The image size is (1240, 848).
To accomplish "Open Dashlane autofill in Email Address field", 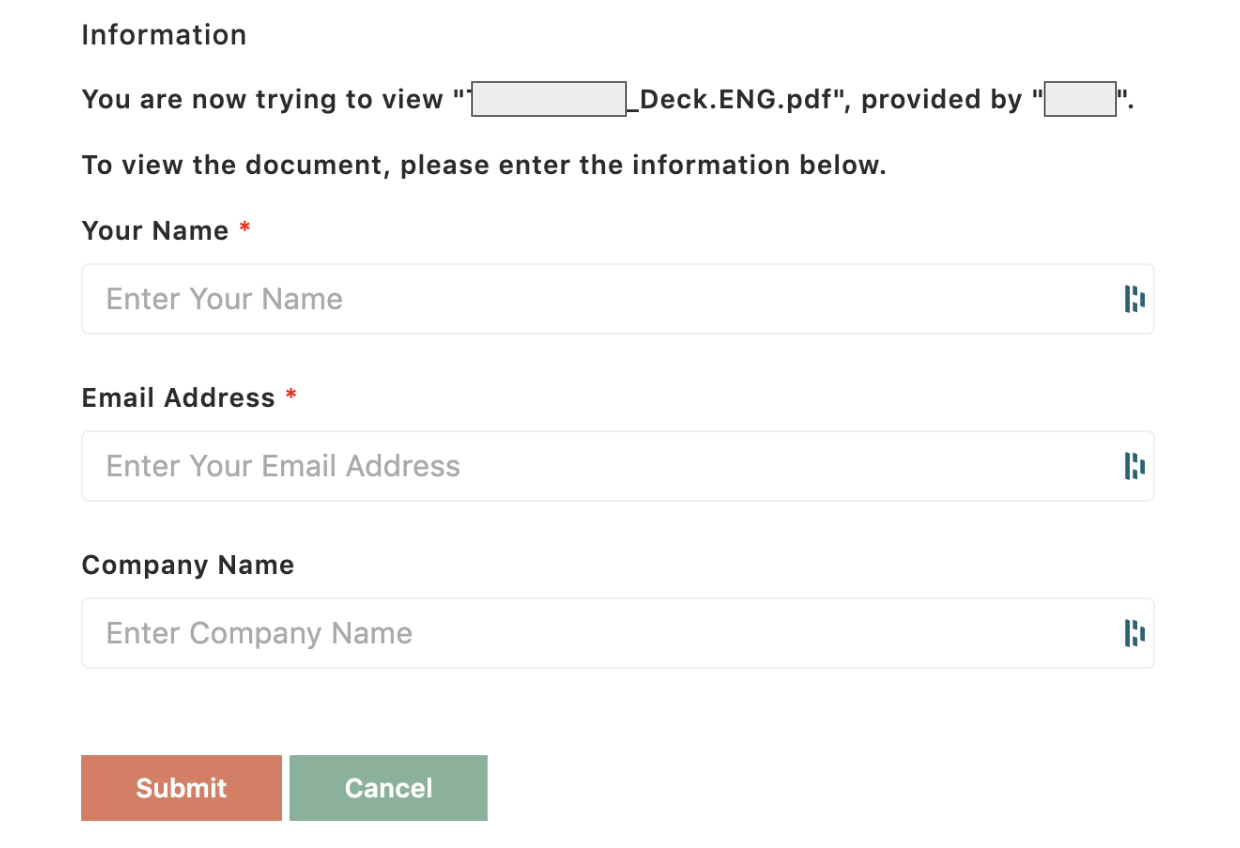I will pyautogui.click(x=1134, y=466).
